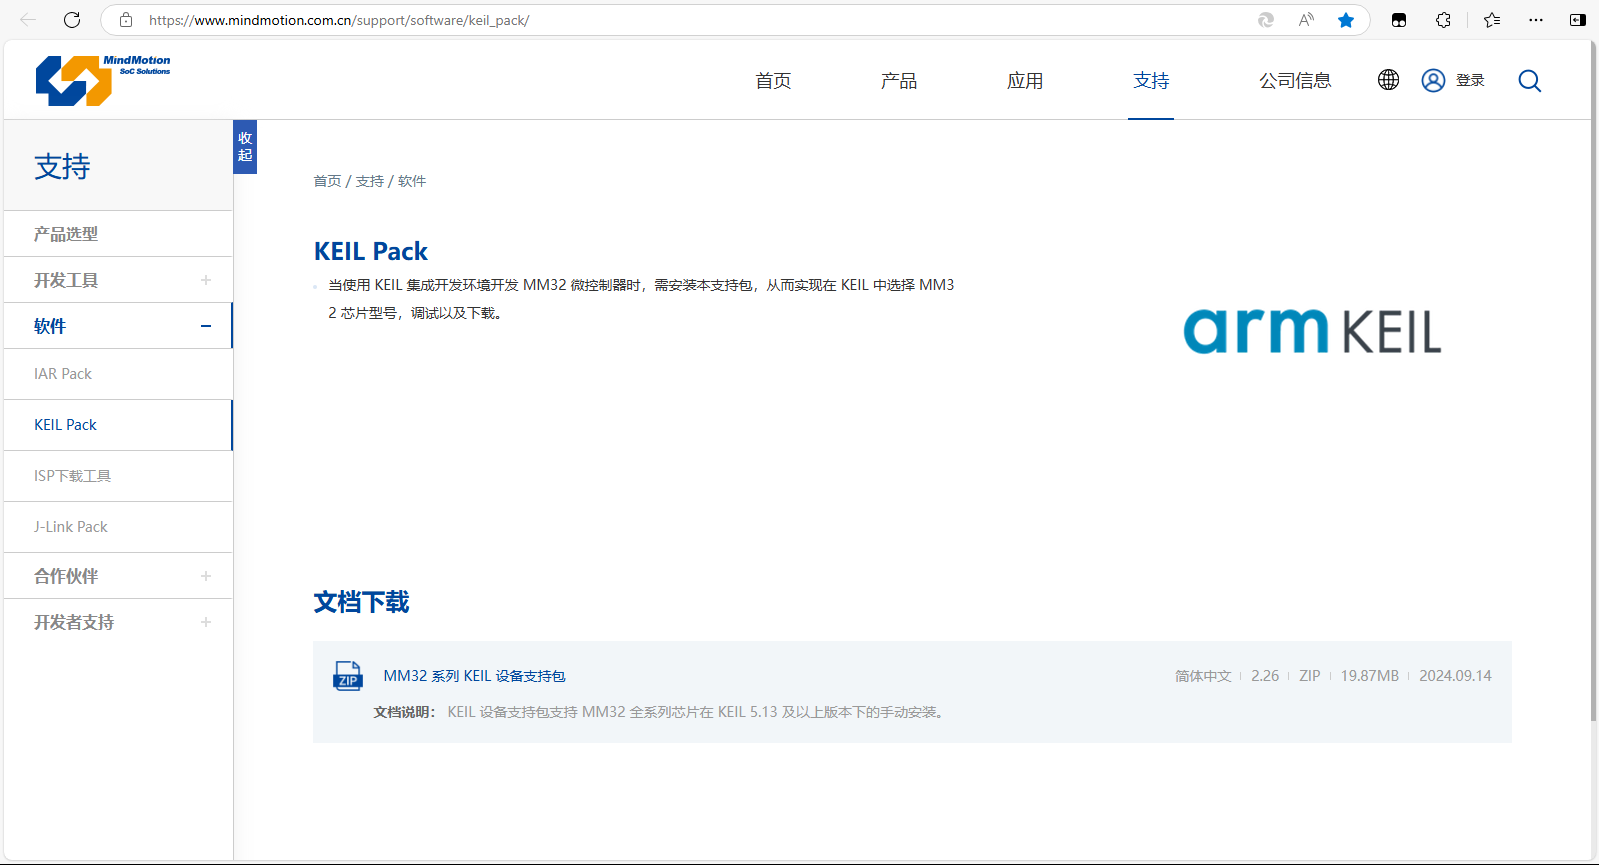Select IAR Pack in sidebar

click(x=63, y=374)
